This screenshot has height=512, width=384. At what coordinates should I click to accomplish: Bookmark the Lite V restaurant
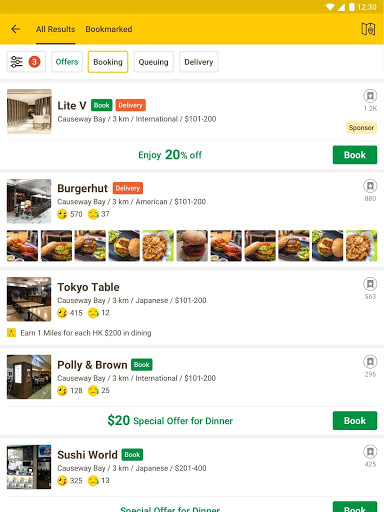tap(370, 96)
